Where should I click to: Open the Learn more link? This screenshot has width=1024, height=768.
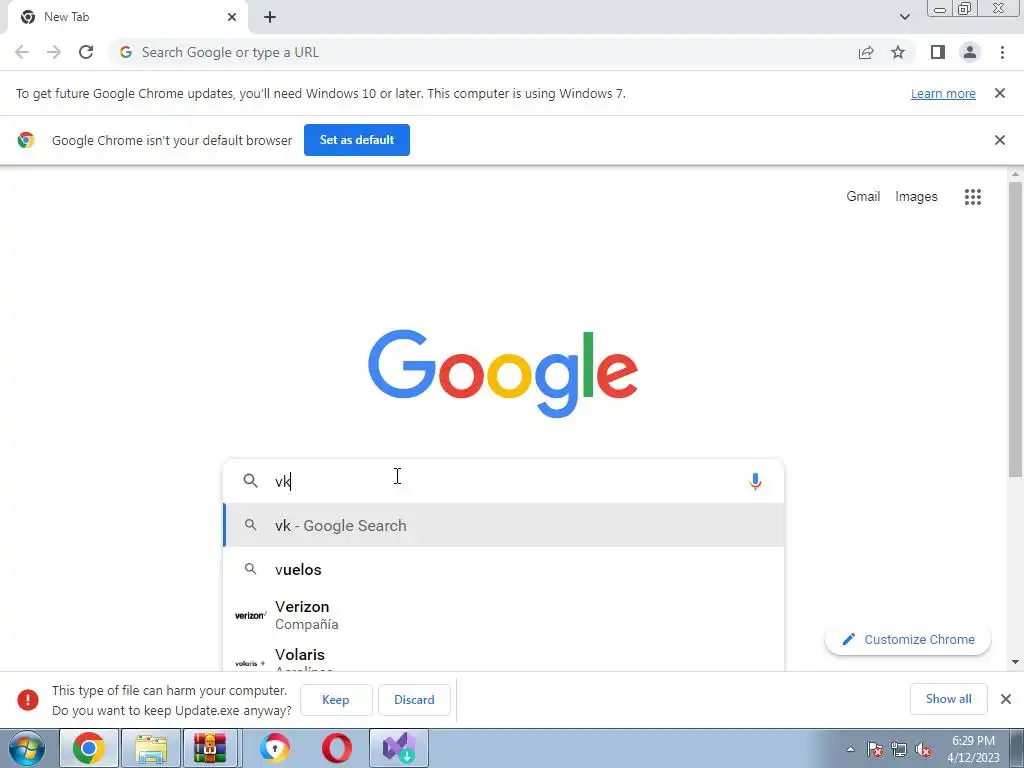[x=943, y=93]
